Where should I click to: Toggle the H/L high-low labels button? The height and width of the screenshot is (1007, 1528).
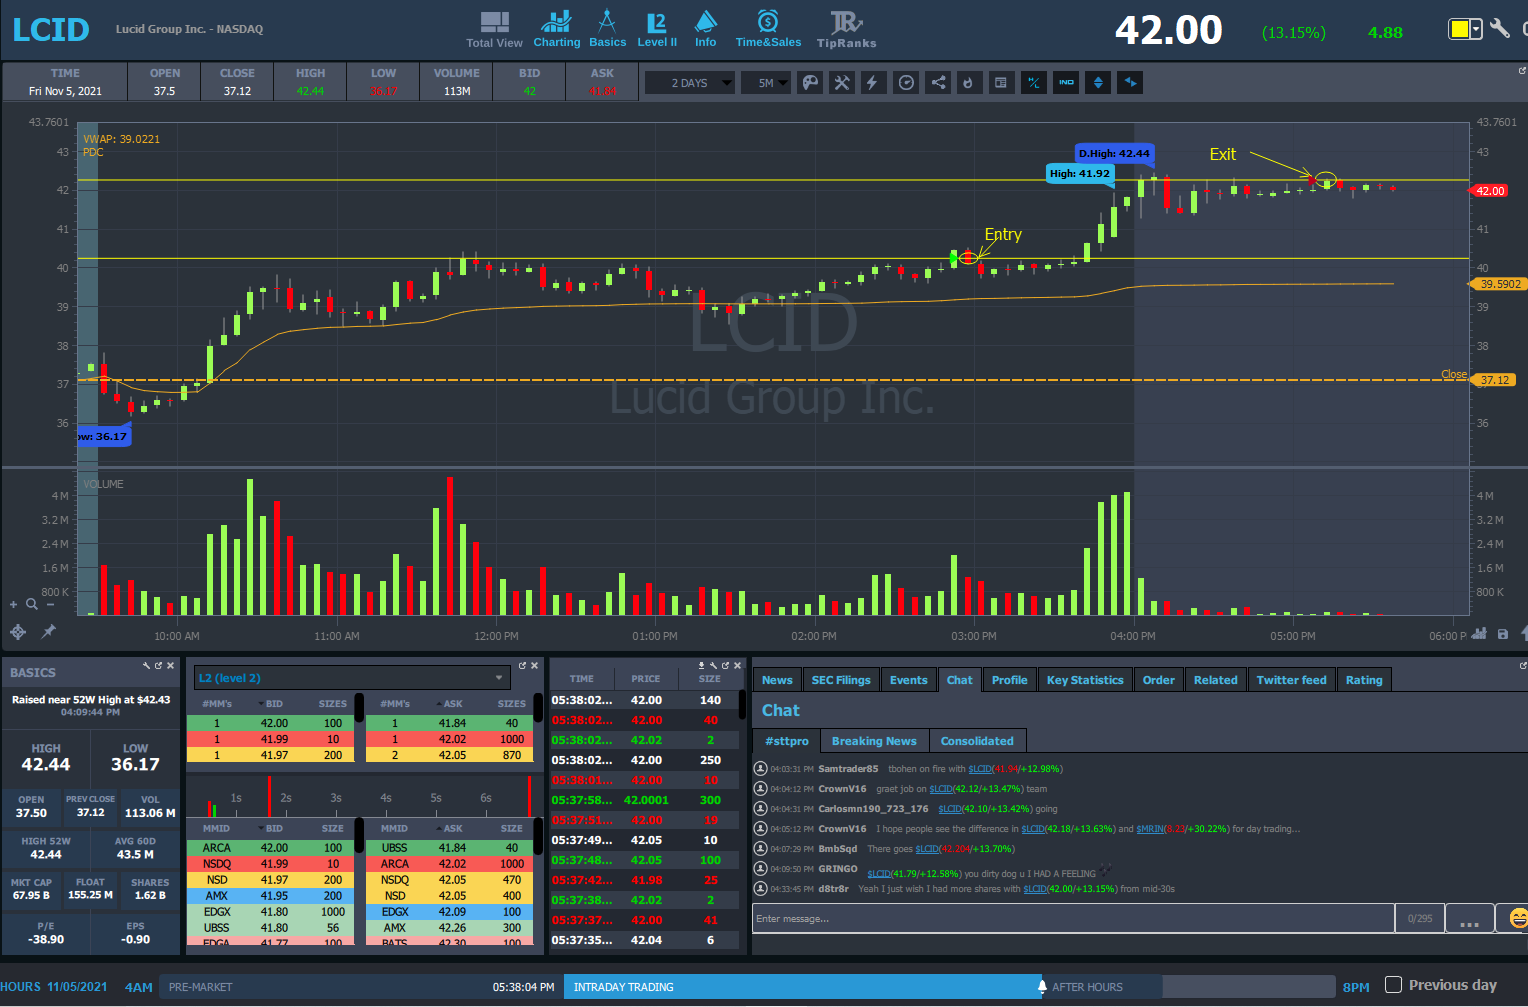(1033, 83)
